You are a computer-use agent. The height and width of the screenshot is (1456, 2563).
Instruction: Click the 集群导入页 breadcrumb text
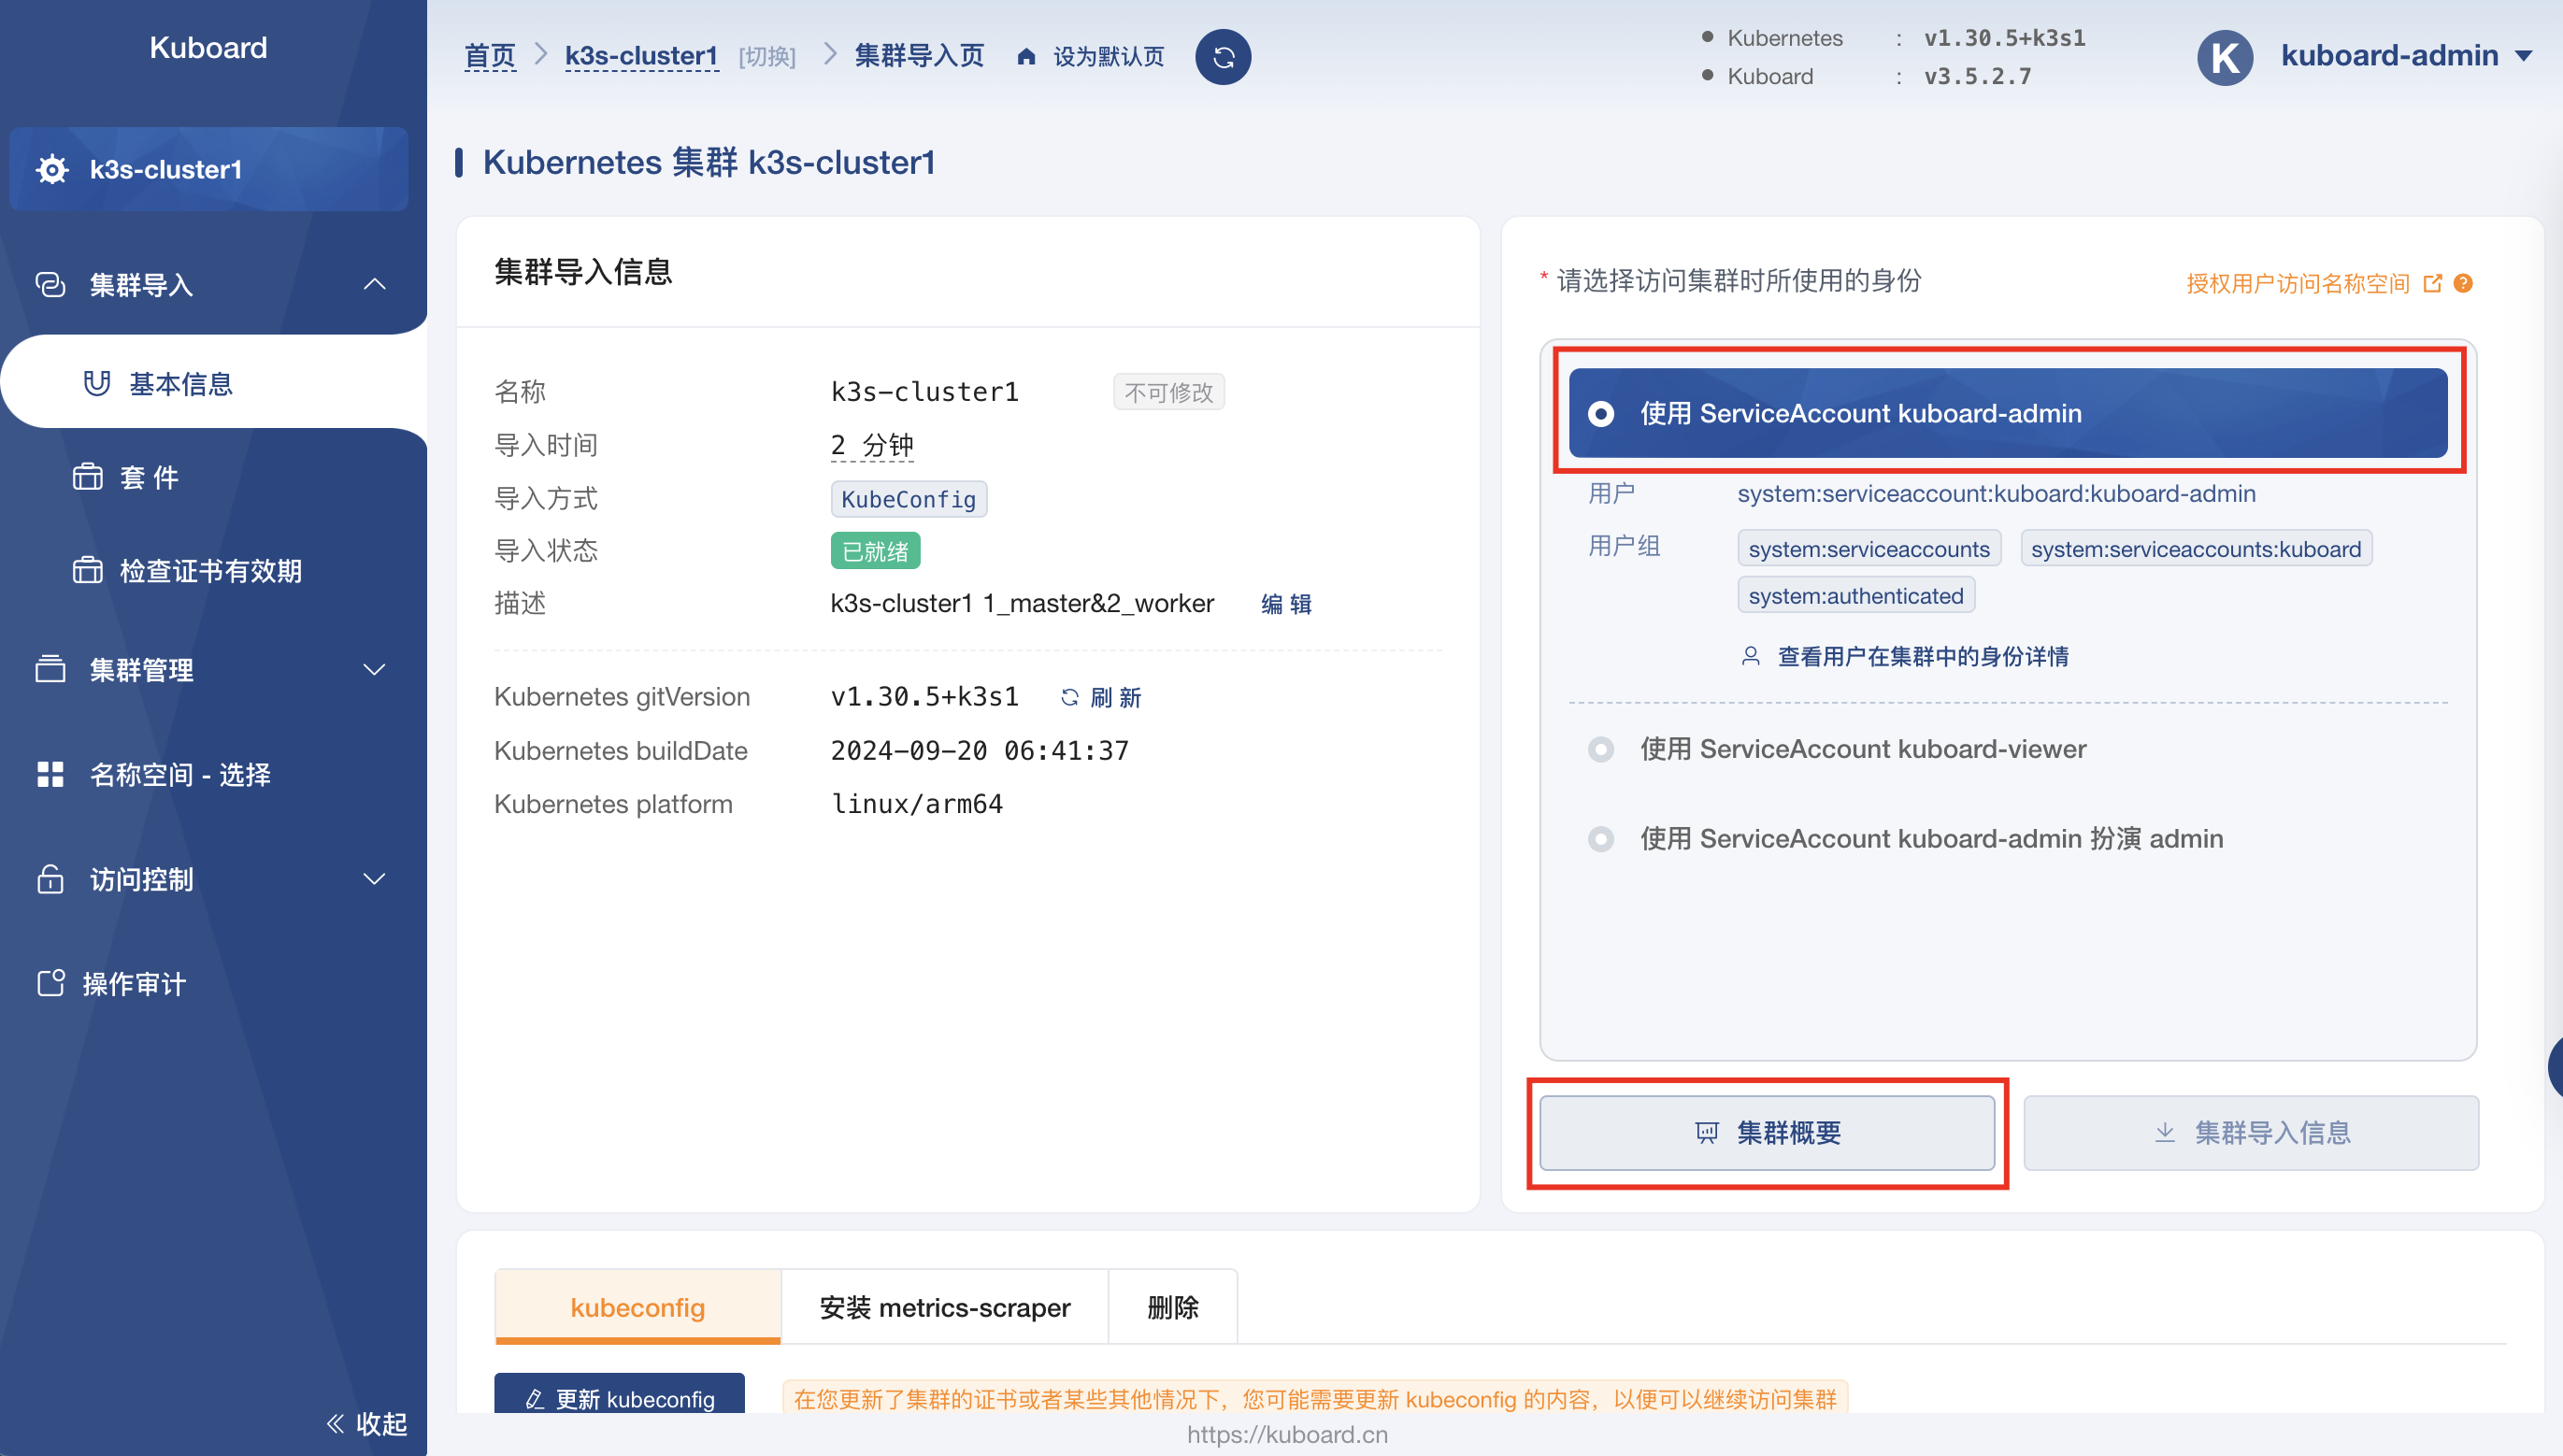point(919,56)
